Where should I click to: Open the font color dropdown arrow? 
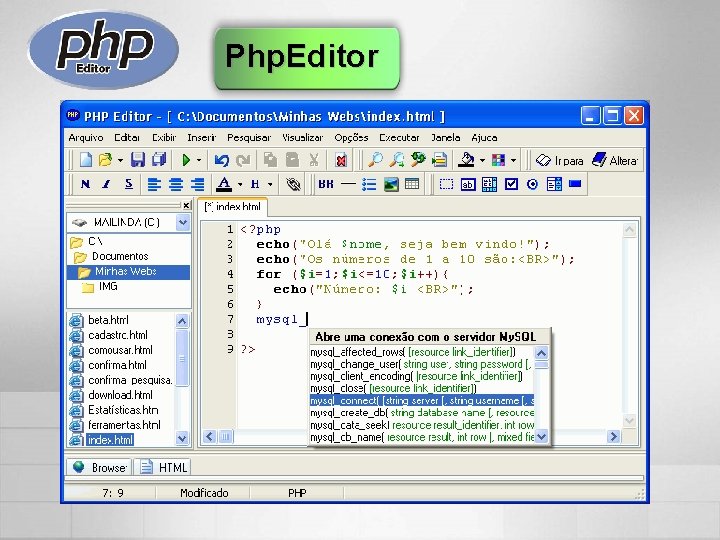(240, 185)
